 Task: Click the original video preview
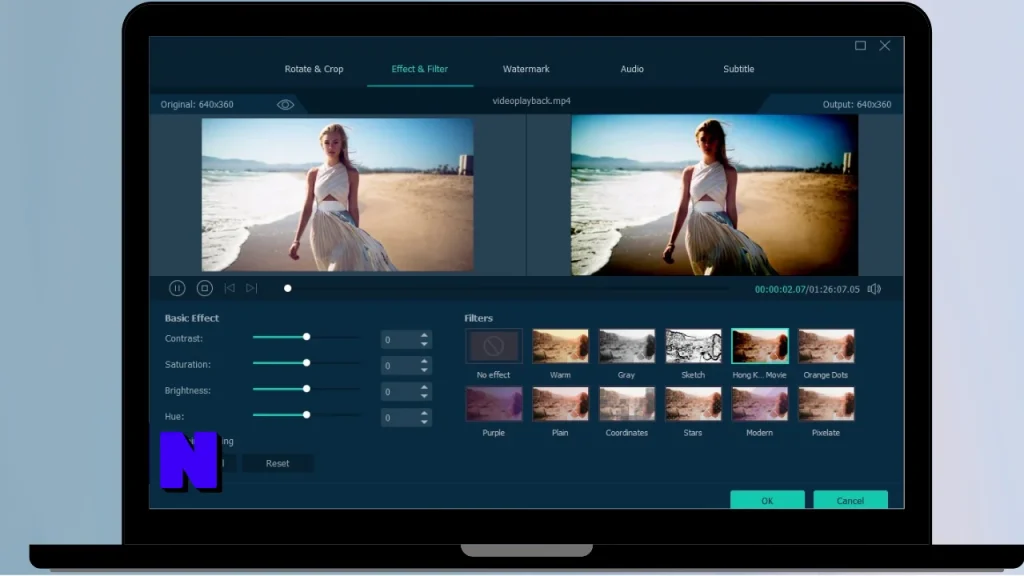tap(338, 195)
